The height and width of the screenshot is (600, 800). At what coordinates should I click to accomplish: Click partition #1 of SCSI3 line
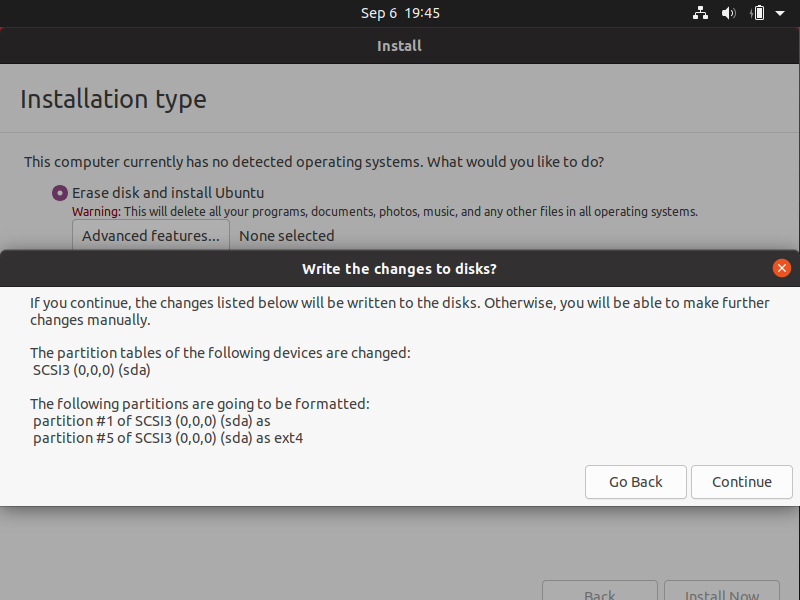click(152, 421)
